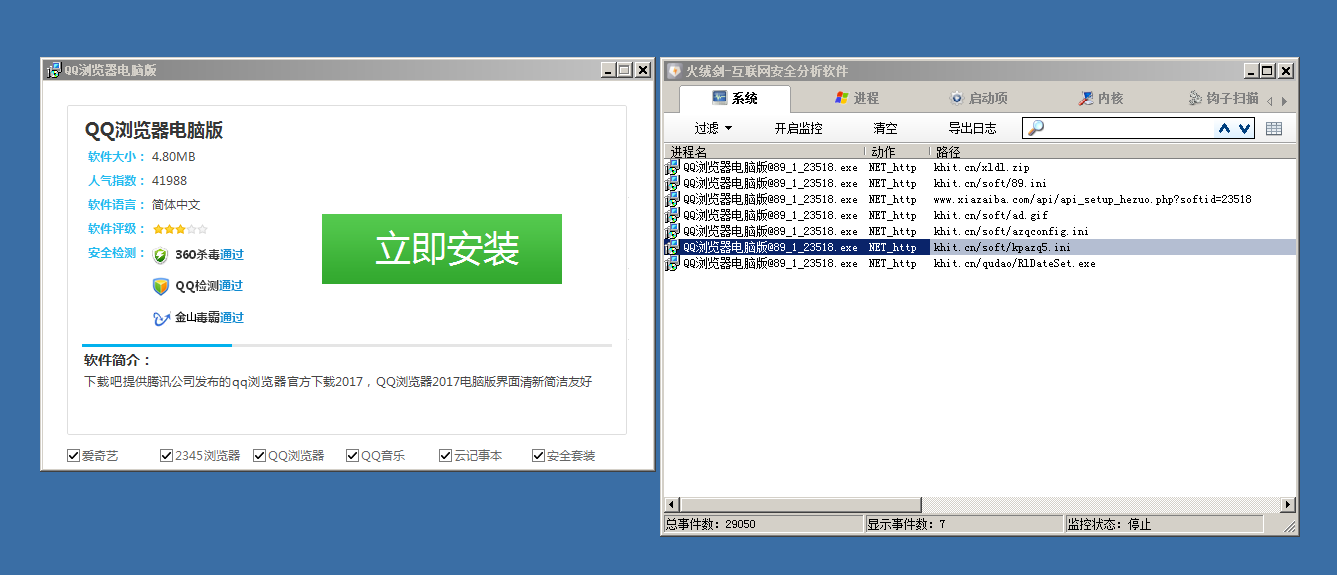Open the 启动项 tab

(x=978, y=98)
